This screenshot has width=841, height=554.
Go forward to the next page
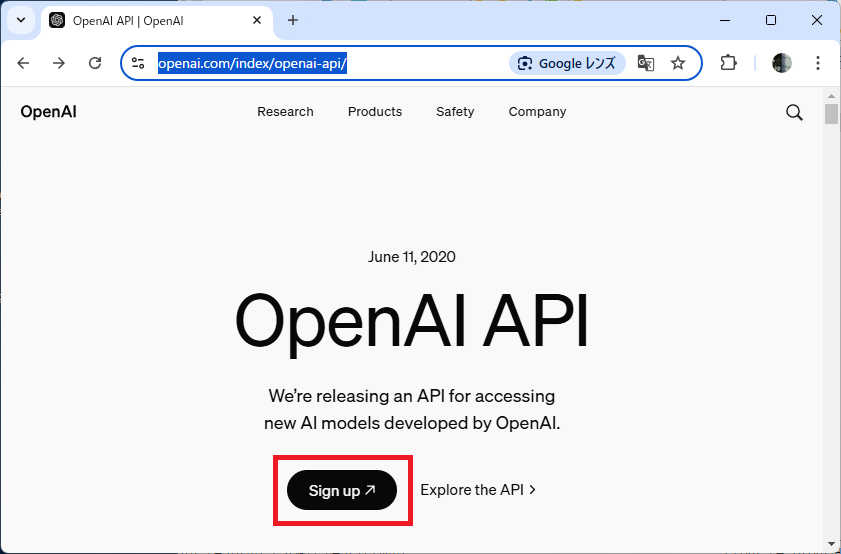click(x=58, y=63)
